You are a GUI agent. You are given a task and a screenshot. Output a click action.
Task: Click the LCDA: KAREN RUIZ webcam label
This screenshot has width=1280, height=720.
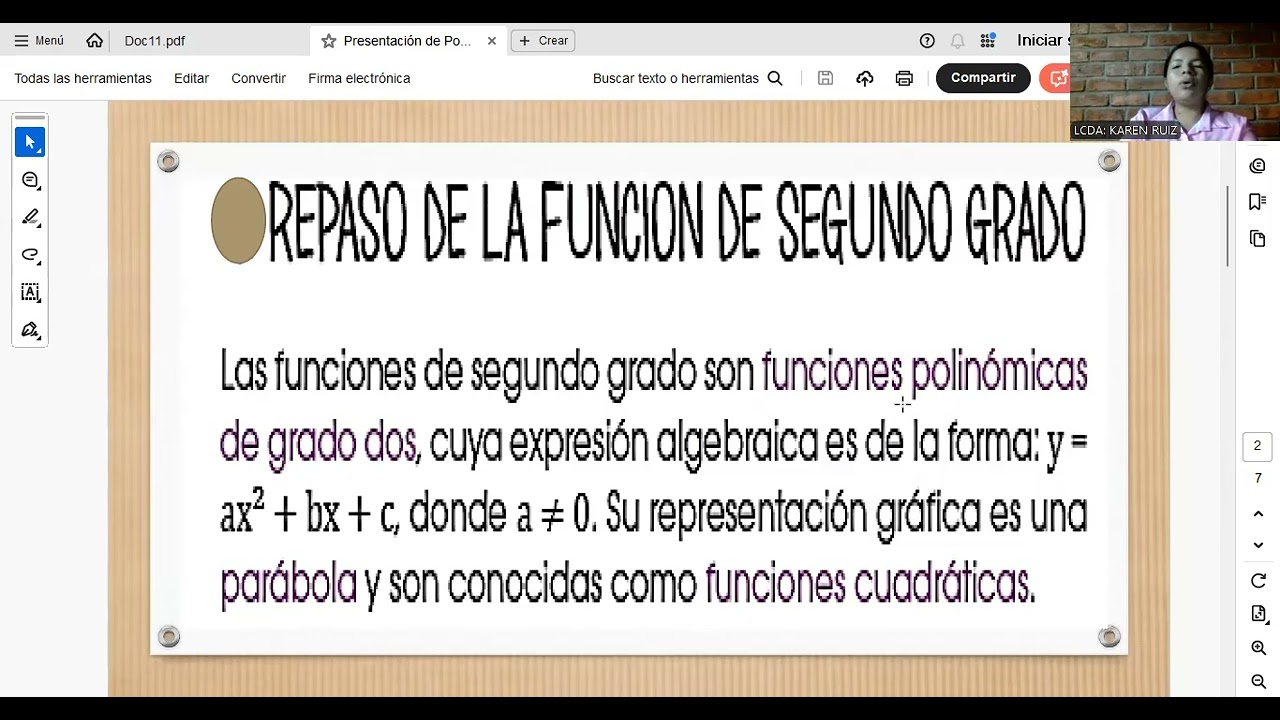click(x=1125, y=131)
